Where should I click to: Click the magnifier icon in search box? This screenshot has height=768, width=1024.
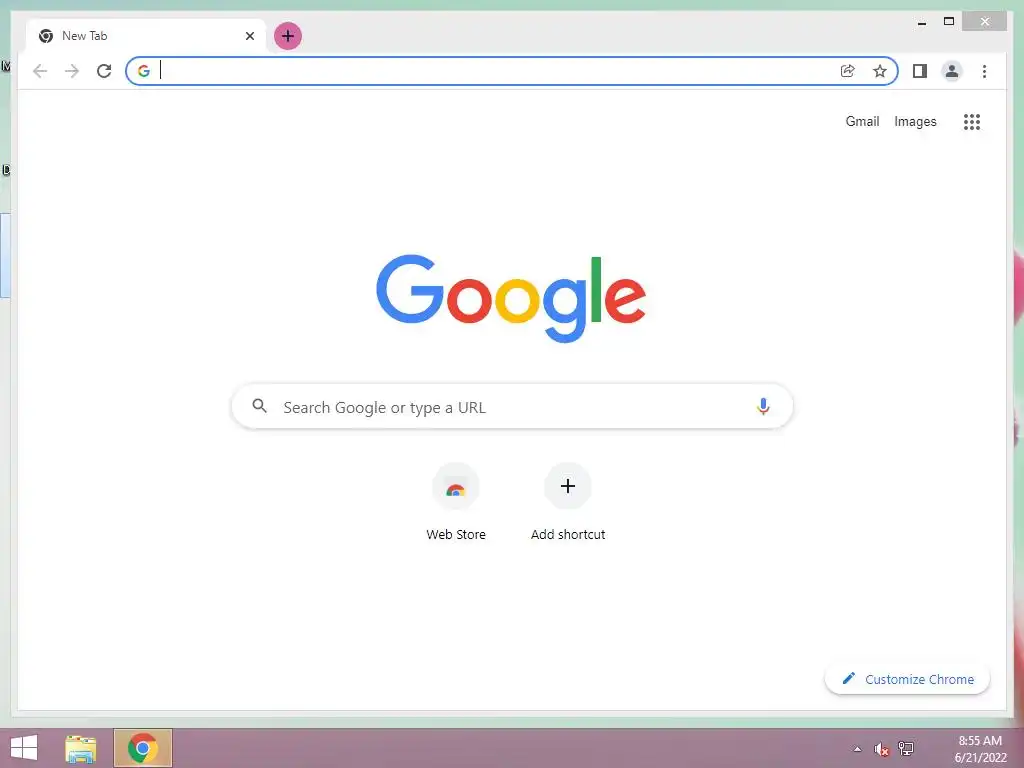259,406
